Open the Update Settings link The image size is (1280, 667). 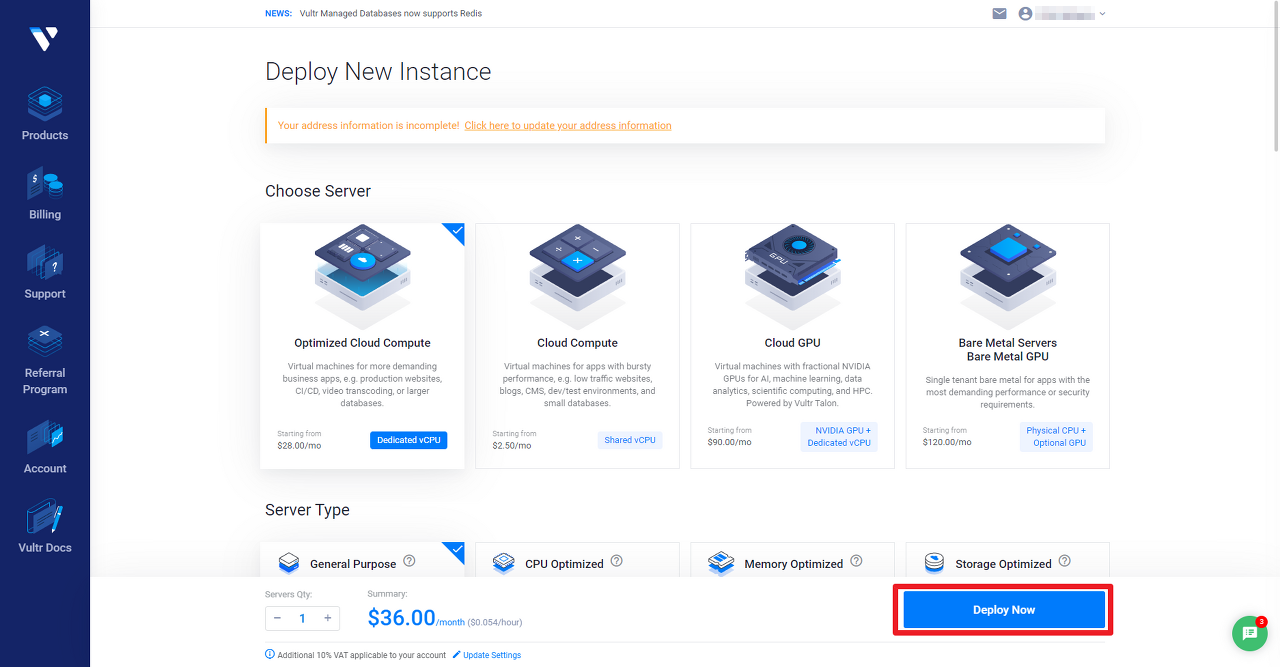pyautogui.click(x=487, y=655)
